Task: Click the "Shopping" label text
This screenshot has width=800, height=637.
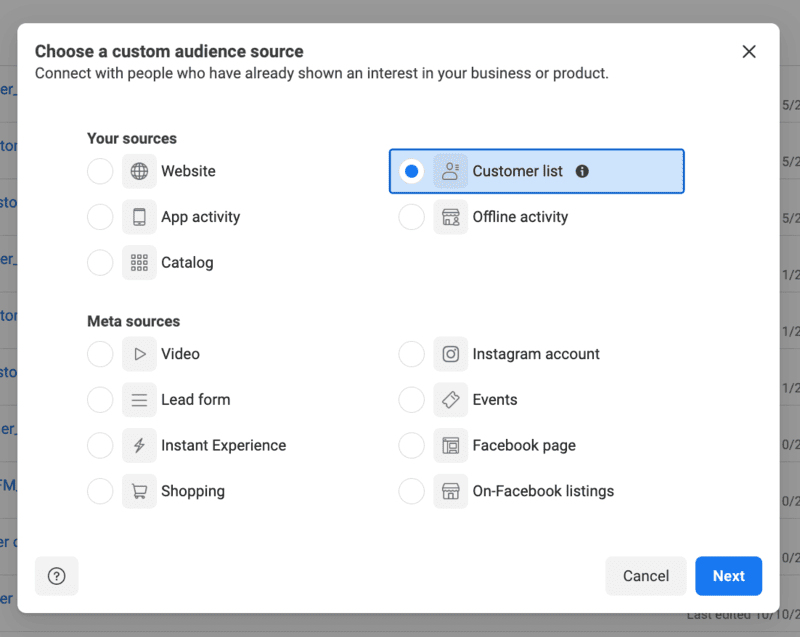Action: coord(193,491)
